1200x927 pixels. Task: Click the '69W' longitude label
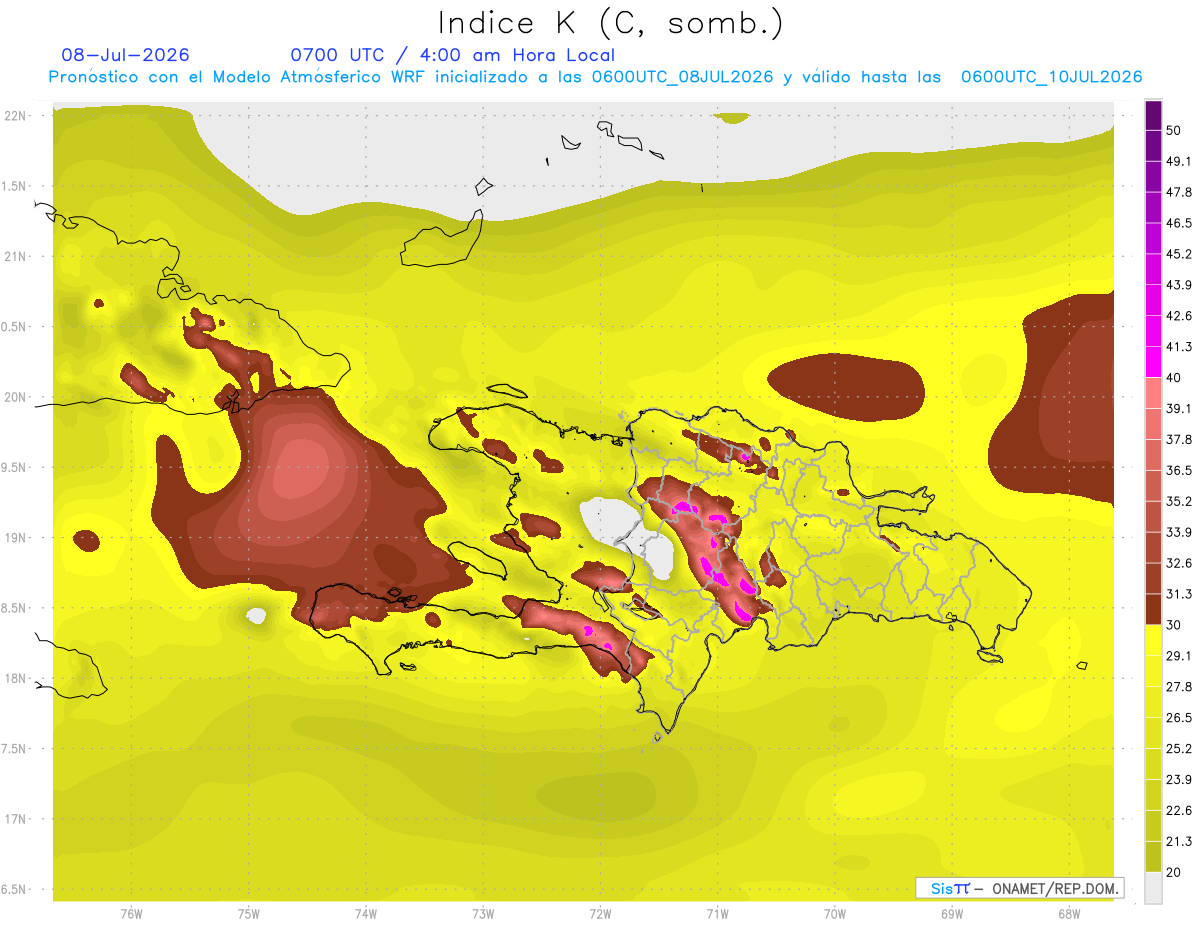(952, 914)
